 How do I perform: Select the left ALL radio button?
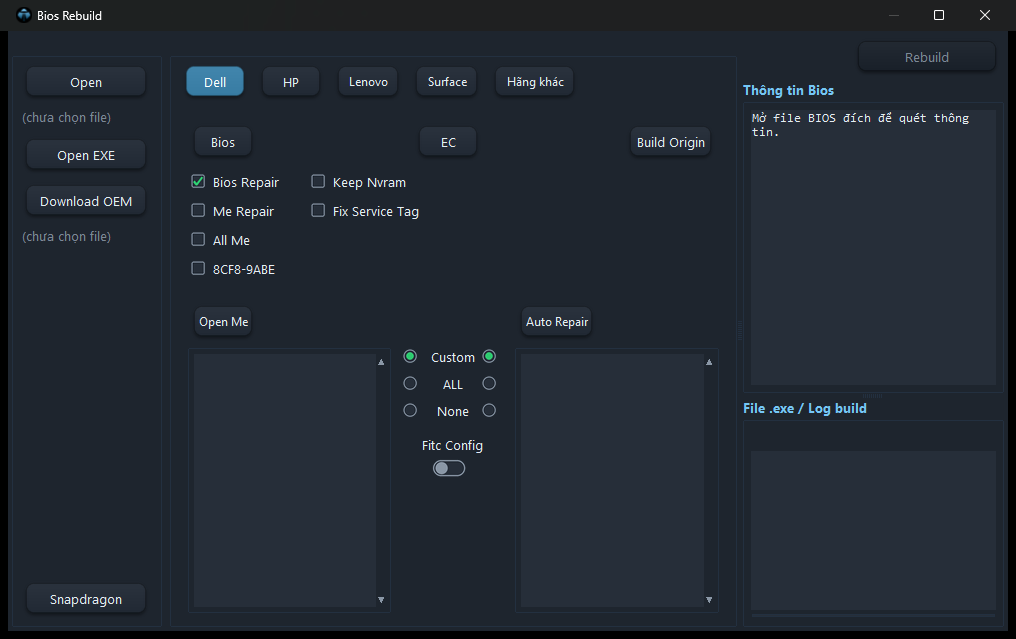pos(410,384)
